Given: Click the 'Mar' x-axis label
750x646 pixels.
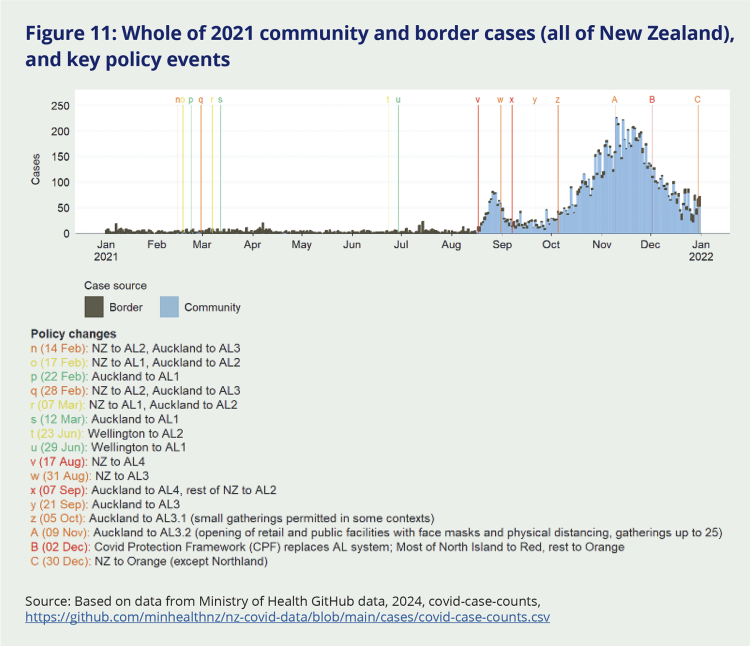Looking at the screenshot, I should (x=202, y=244).
